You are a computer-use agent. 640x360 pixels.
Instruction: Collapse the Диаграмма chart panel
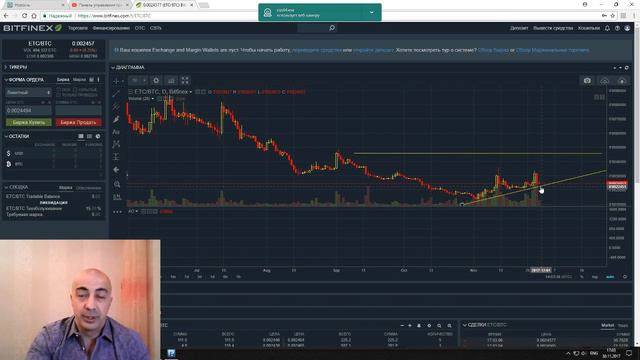(x=113, y=68)
